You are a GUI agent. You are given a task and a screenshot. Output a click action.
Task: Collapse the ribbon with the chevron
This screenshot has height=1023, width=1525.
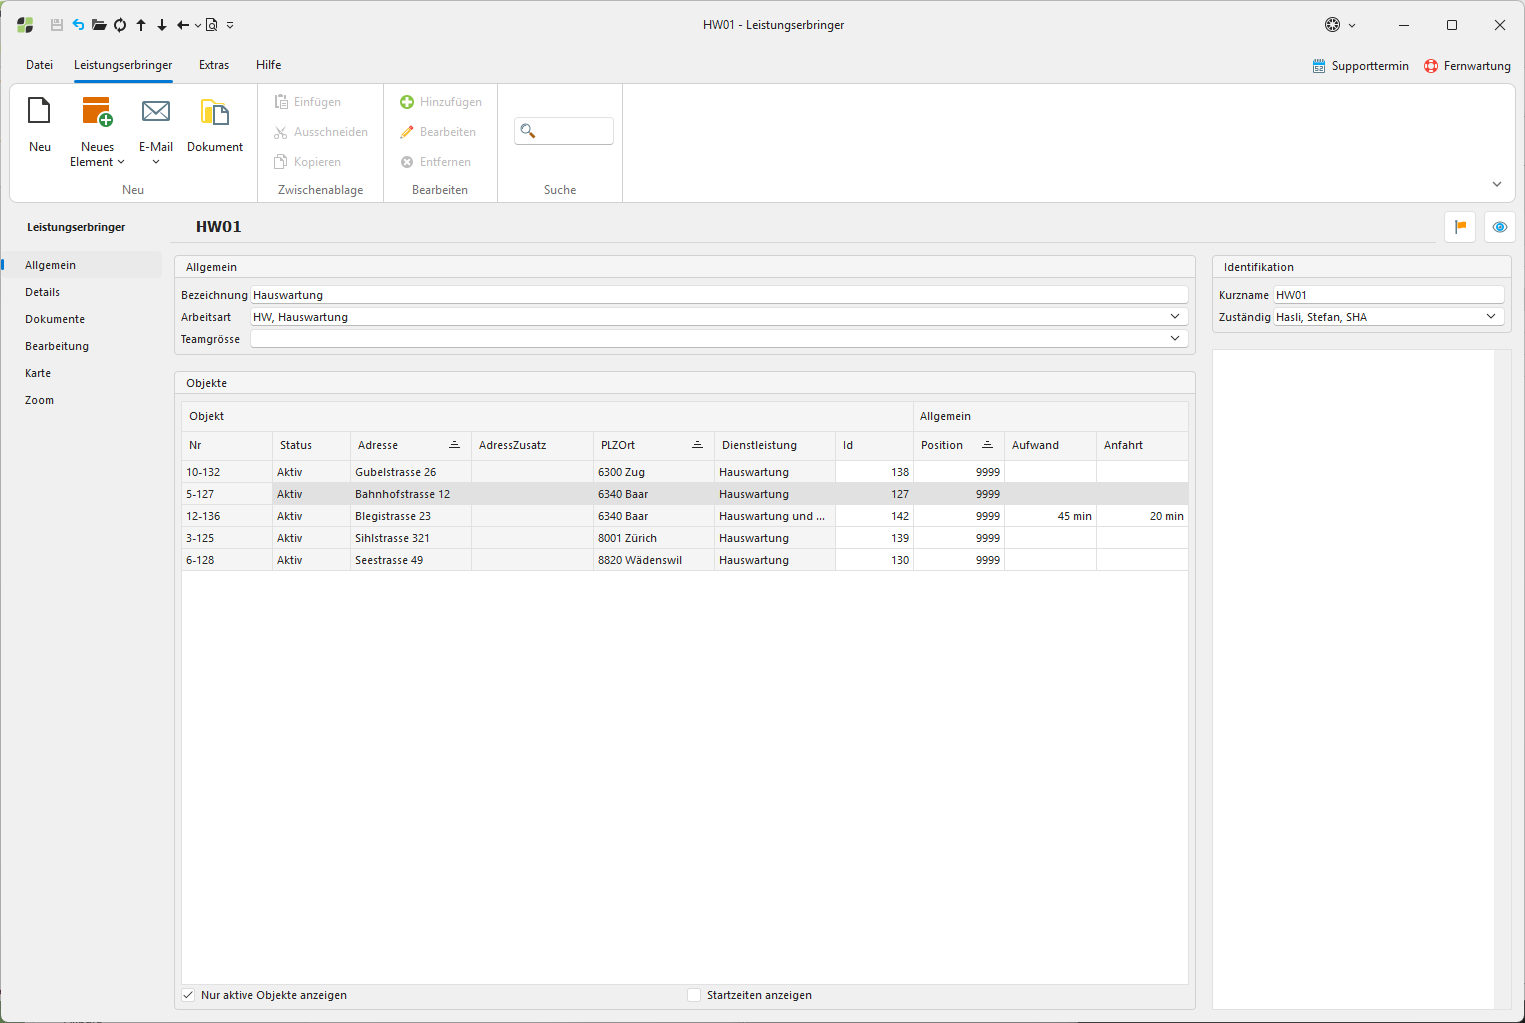(x=1497, y=184)
